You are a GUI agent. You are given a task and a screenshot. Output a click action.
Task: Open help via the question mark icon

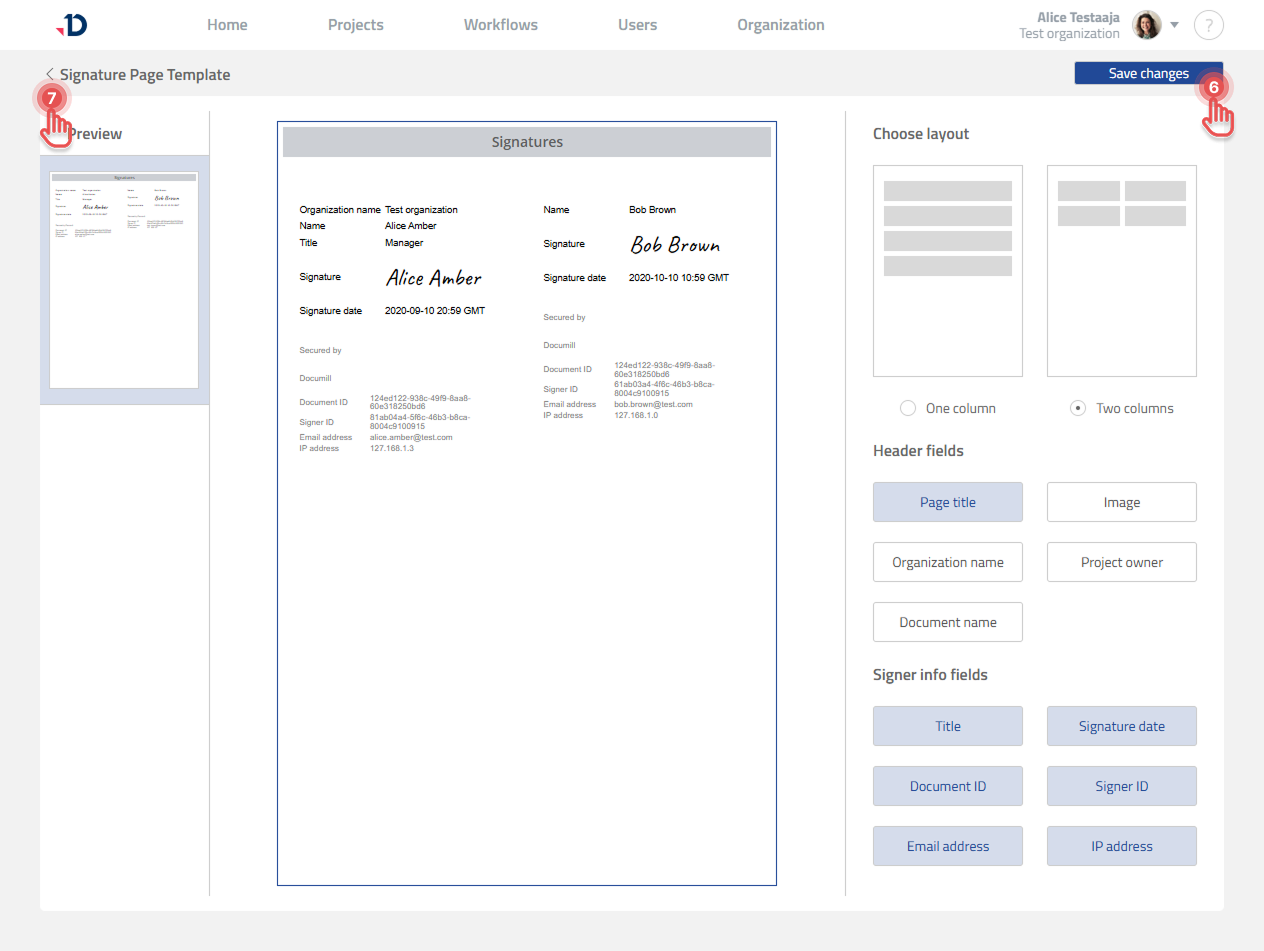[1208, 24]
